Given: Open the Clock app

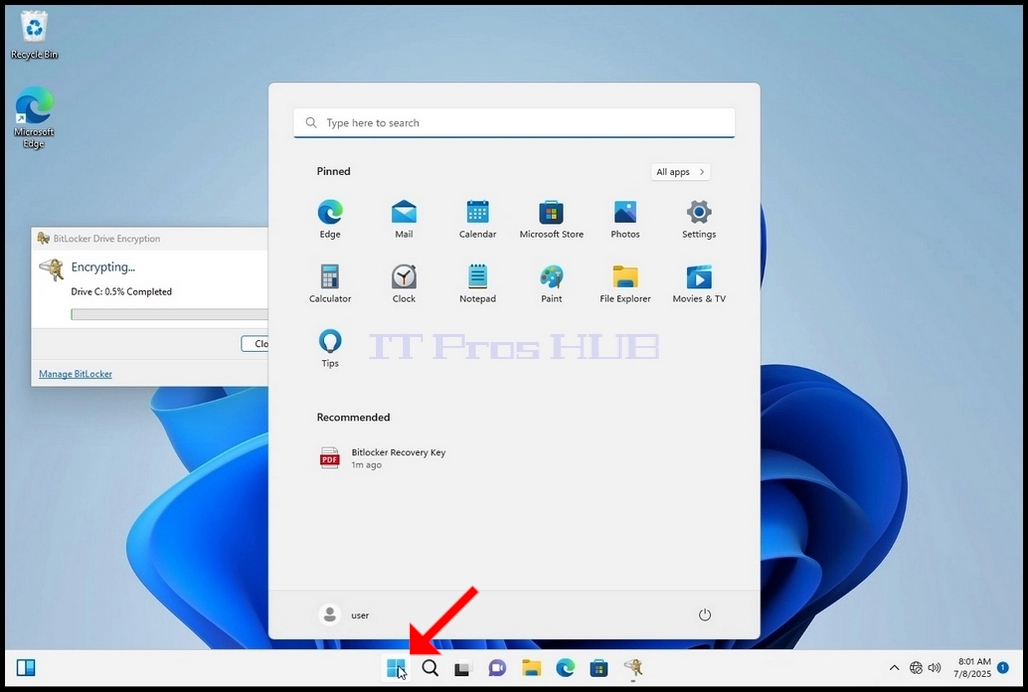Looking at the screenshot, I should pos(404,284).
